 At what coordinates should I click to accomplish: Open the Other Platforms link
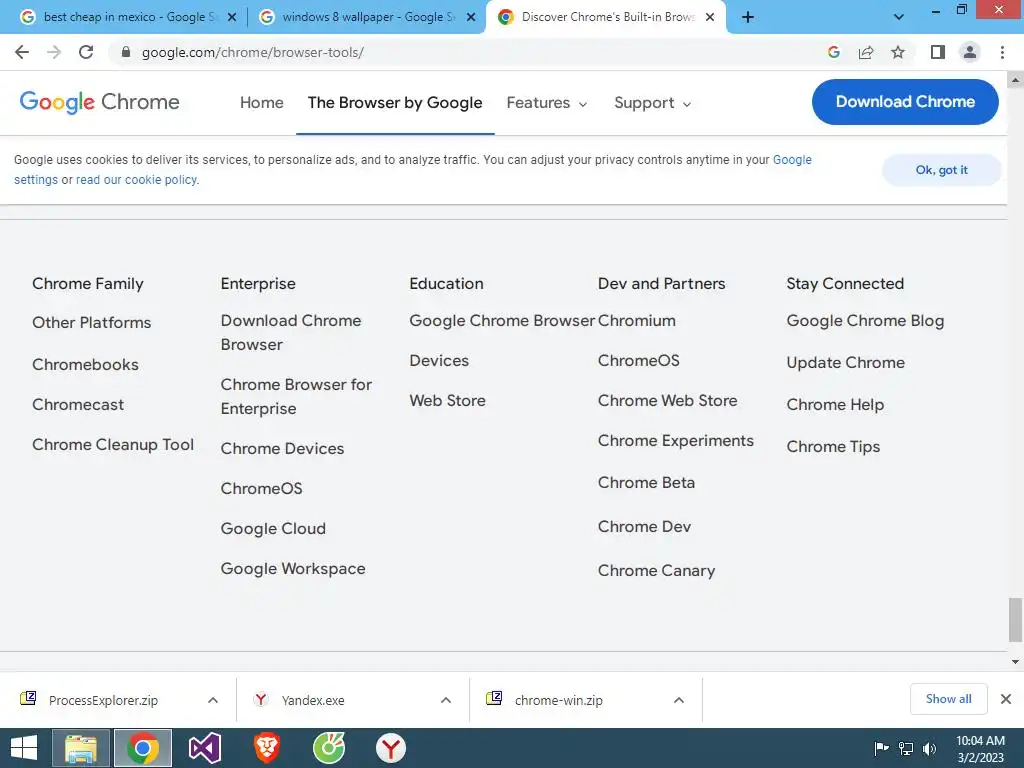point(91,323)
